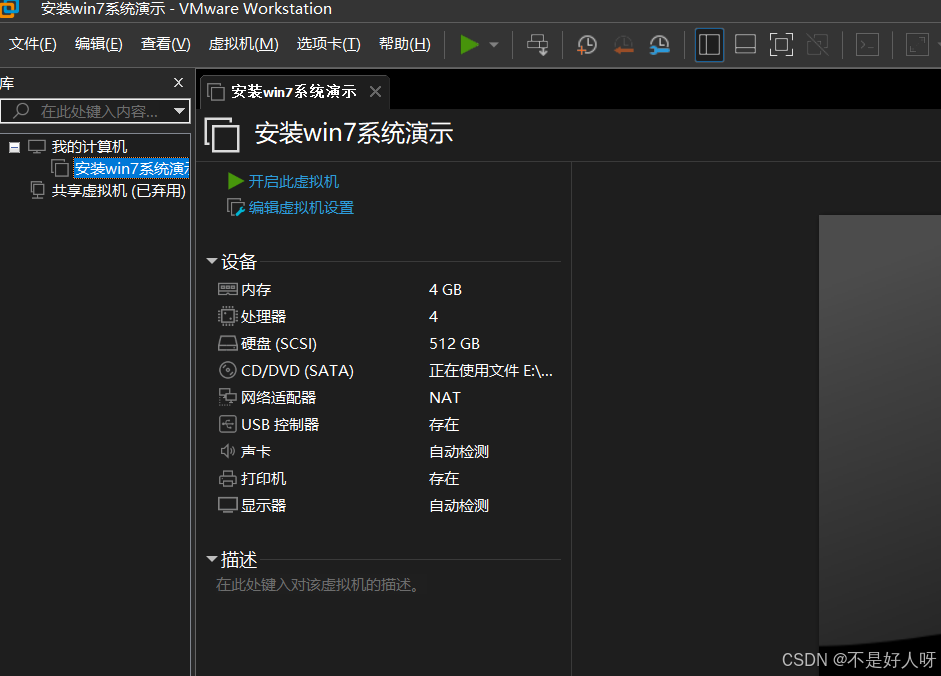Screen dimensions: 941x676
Task: Collapse the 设备 section
Action: (211, 261)
